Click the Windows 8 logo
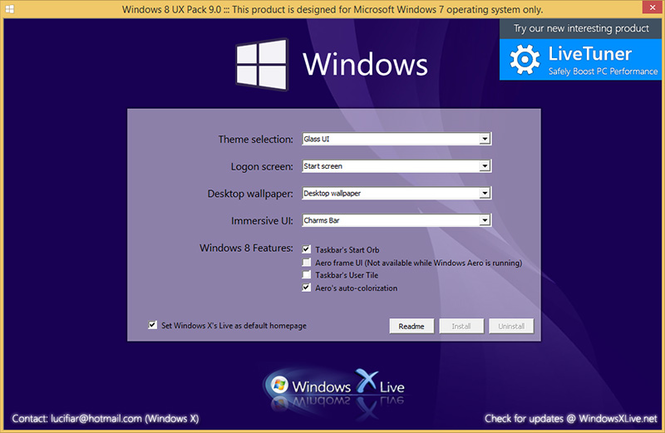The image size is (665, 433). 262,64
